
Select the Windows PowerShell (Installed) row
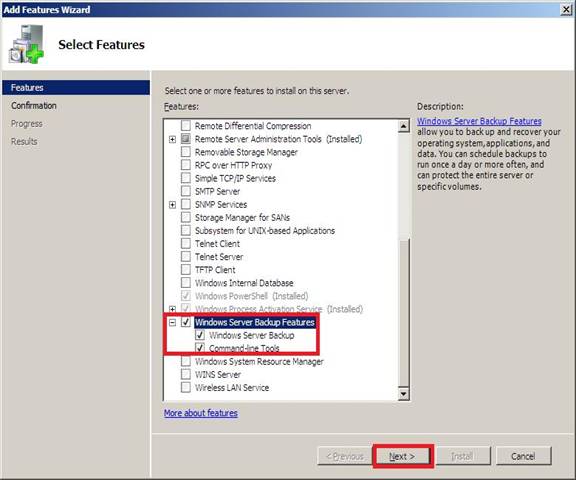pos(252,296)
